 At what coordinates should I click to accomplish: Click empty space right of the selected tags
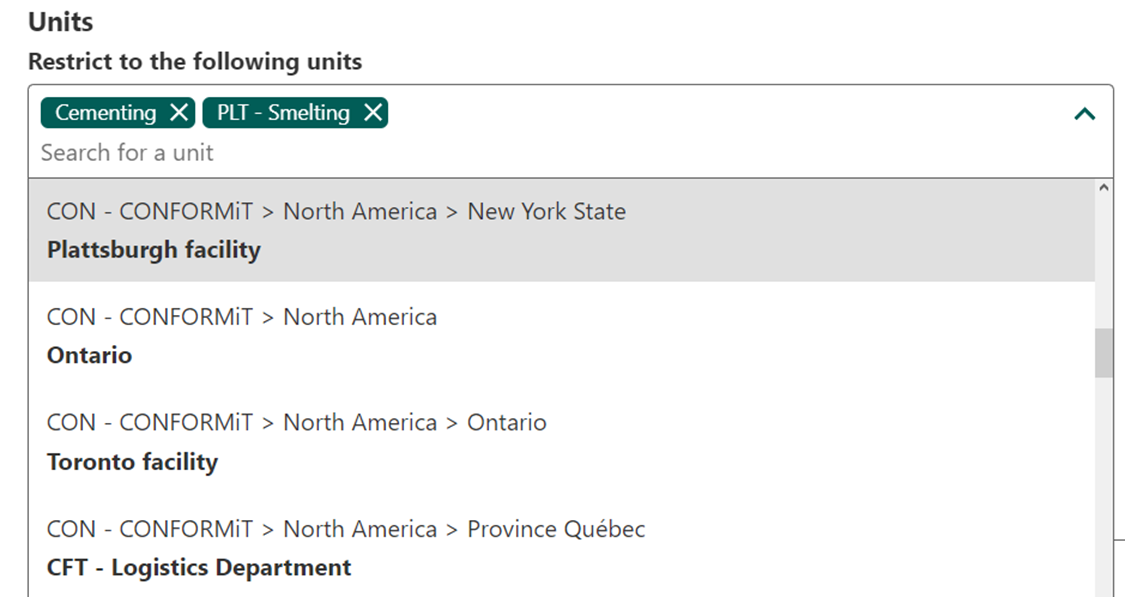click(x=700, y=114)
